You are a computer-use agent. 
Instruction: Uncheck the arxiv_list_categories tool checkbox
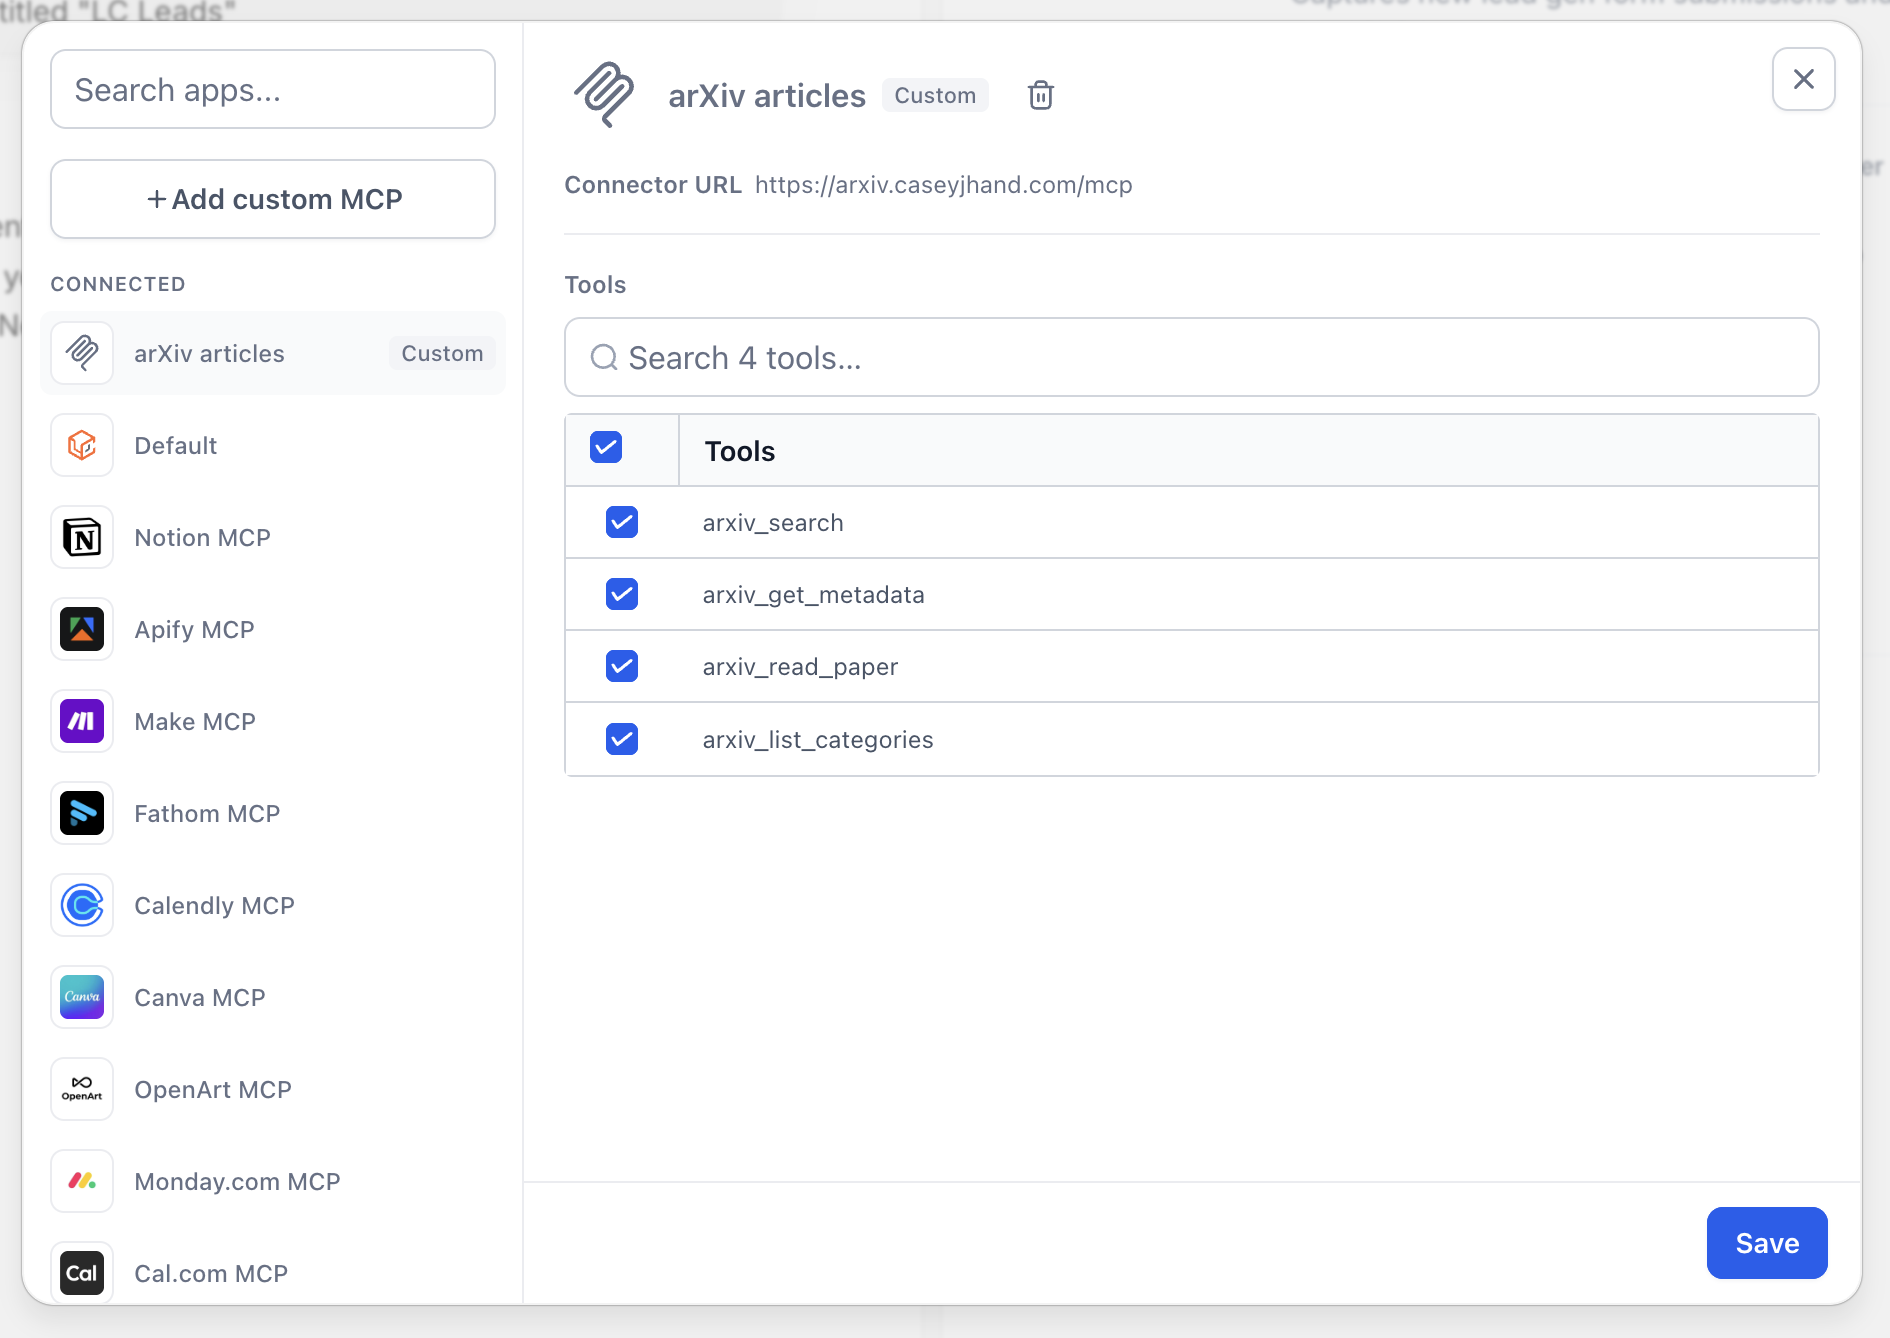[622, 739]
